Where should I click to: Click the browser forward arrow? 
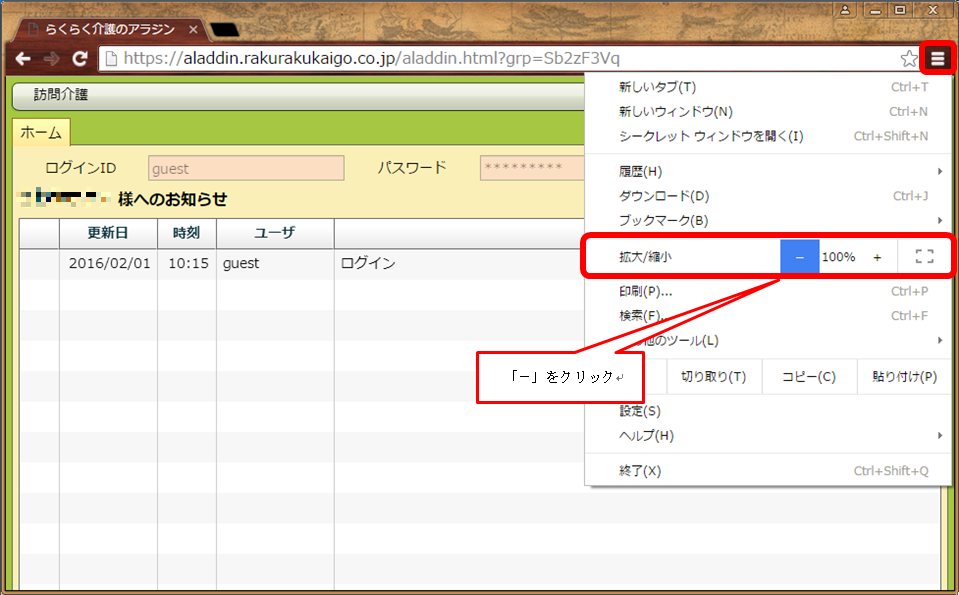point(51,58)
